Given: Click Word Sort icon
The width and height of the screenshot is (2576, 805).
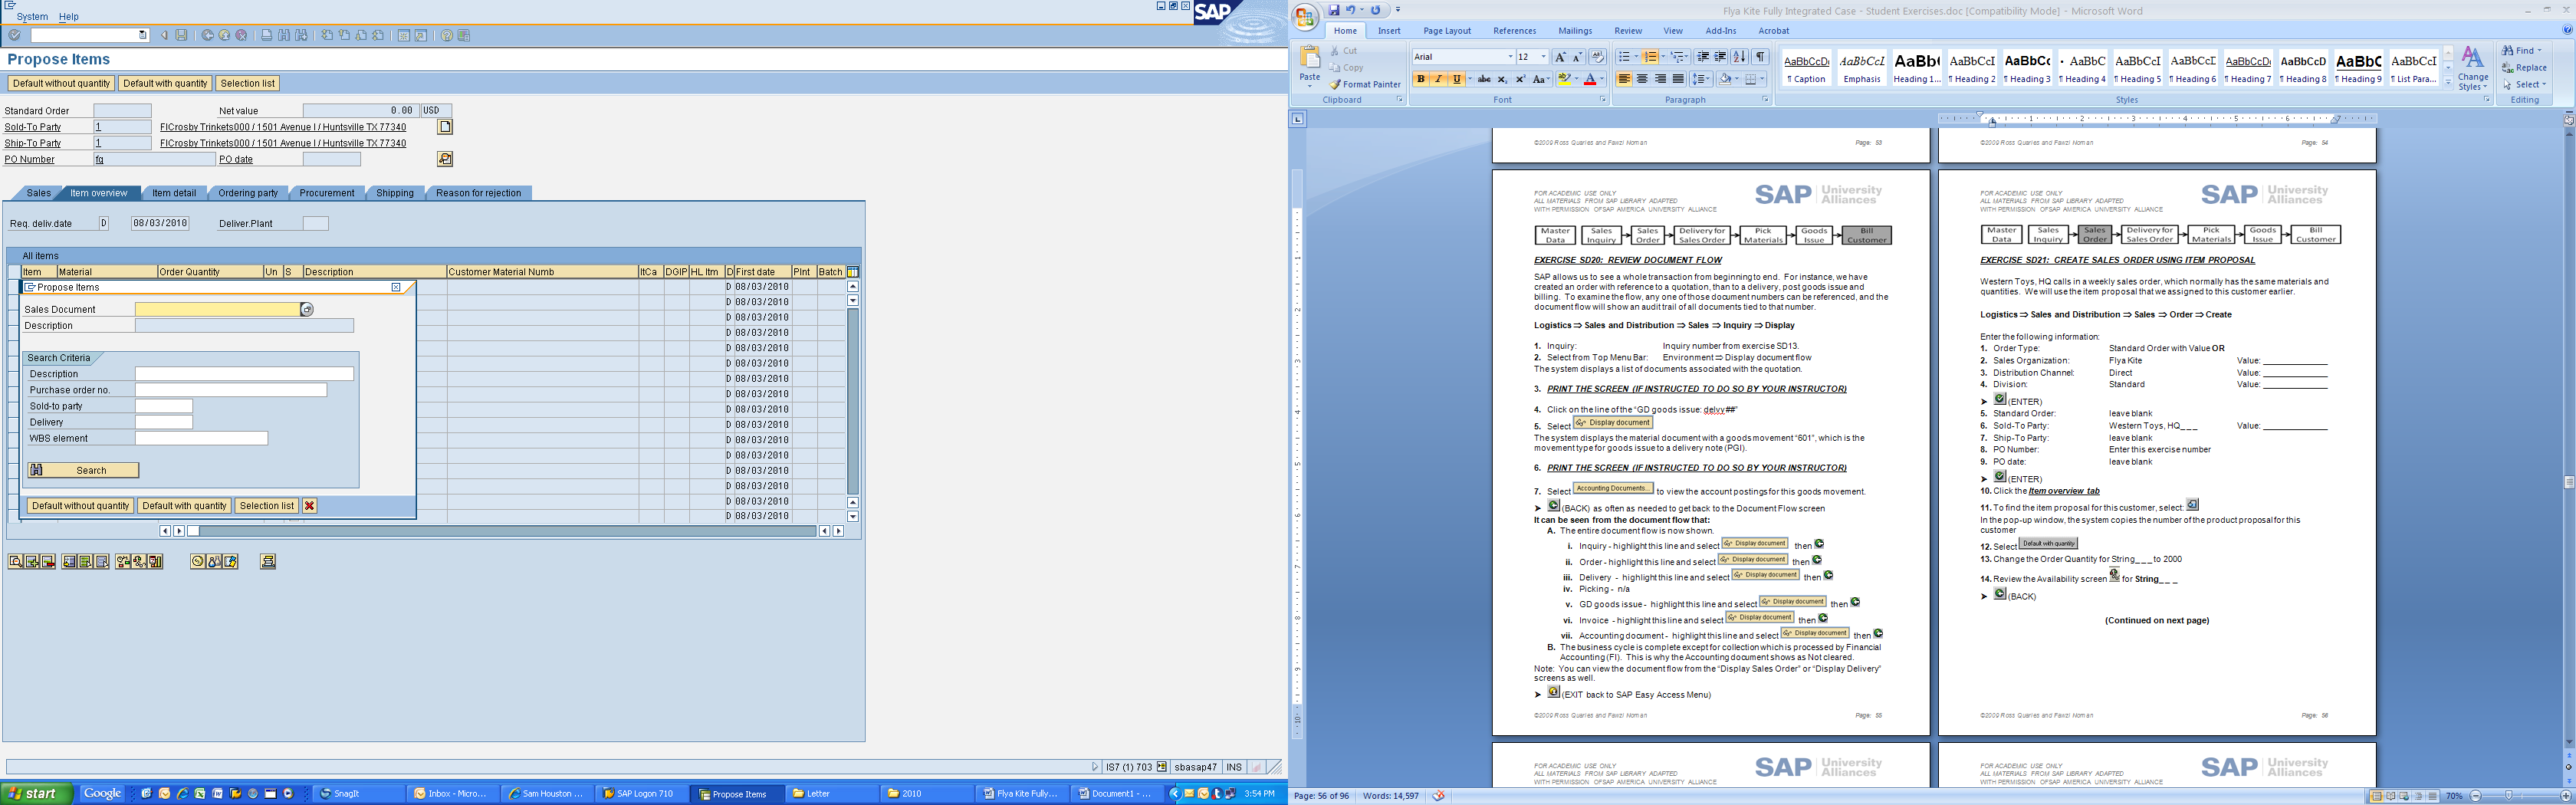Looking at the screenshot, I should click(x=1740, y=57).
